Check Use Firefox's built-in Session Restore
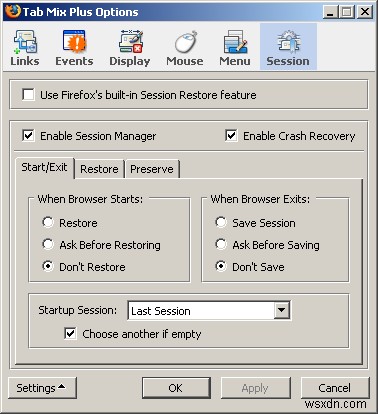Image resolution: width=378 pixels, height=414 pixels. tap(28, 95)
